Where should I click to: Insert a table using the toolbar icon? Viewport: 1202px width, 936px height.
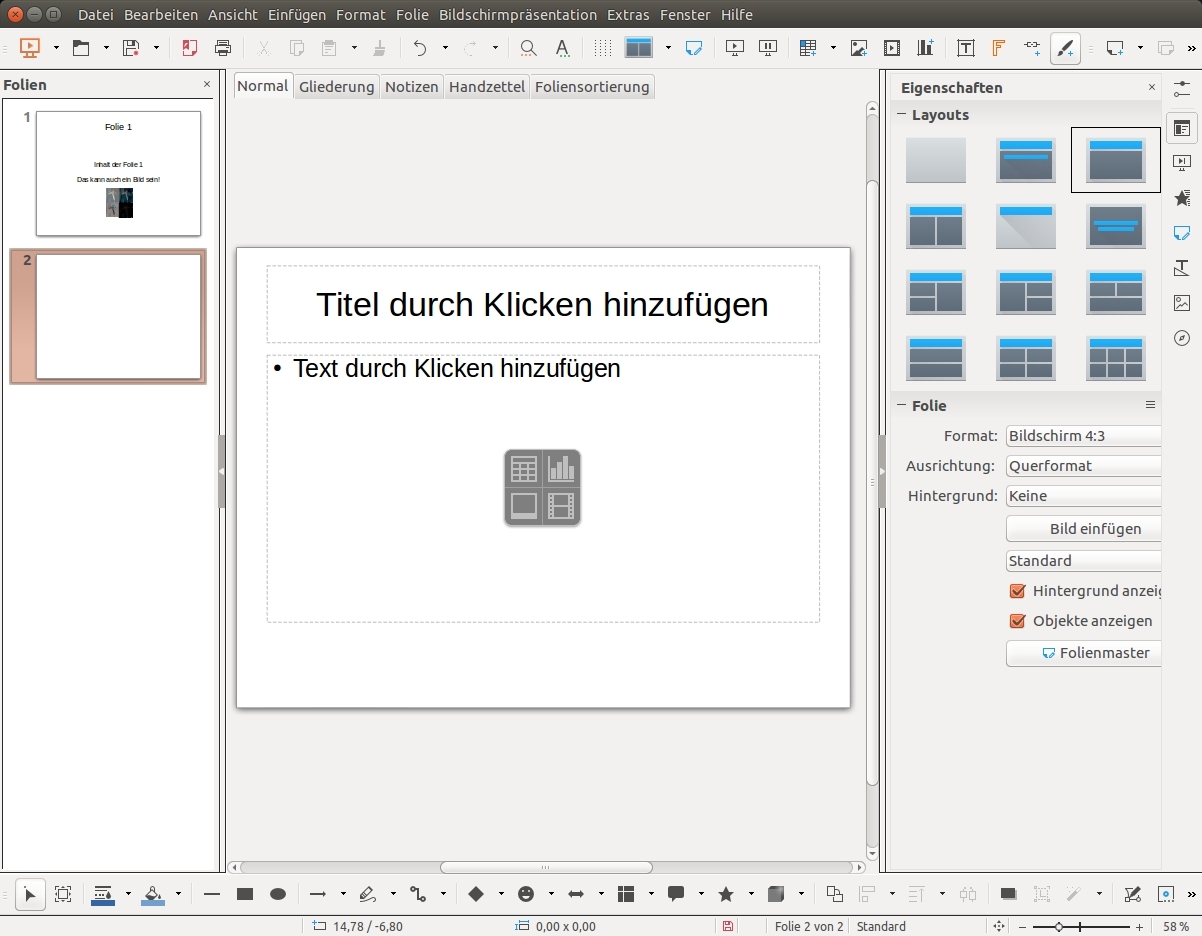tap(808, 48)
